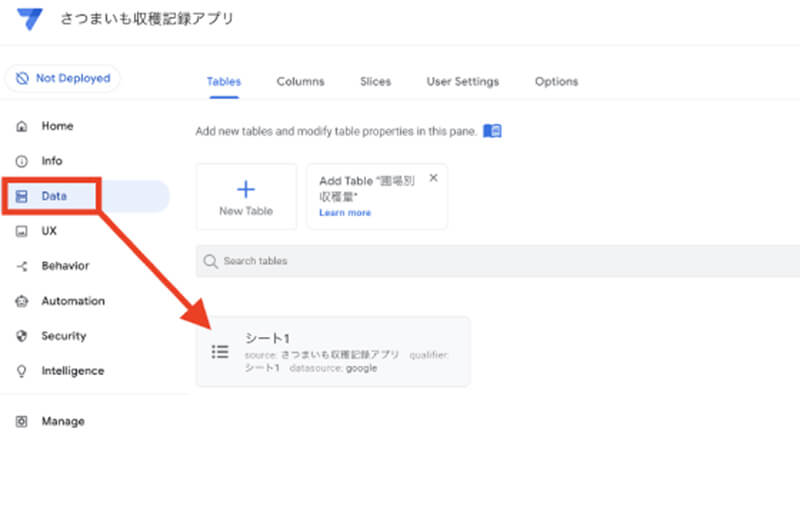Open the User Settings tab
800x529 pixels.
tap(462, 82)
